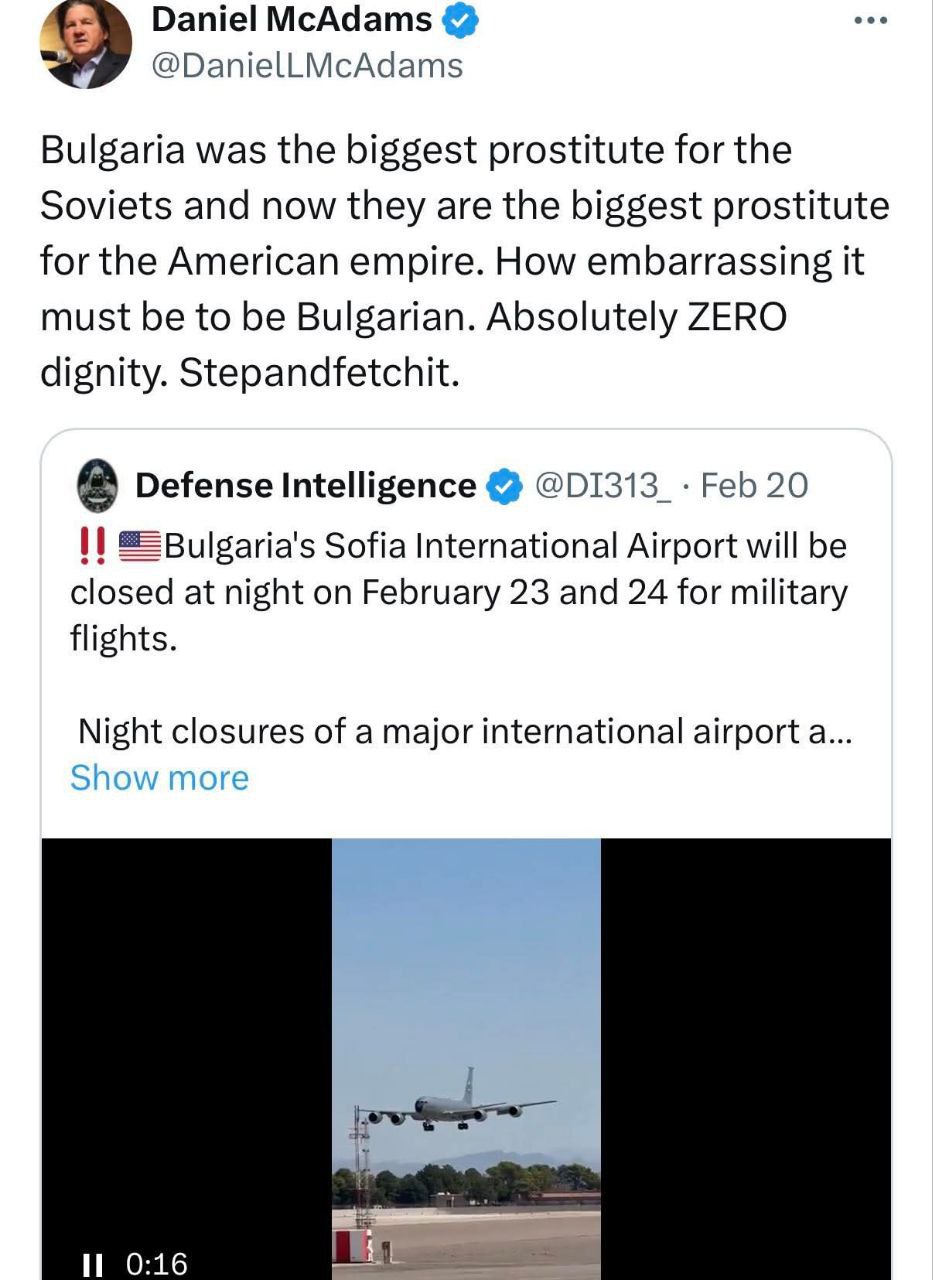
Task: Click the Daniel McAdams display name
Action: (x=291, y=18)
